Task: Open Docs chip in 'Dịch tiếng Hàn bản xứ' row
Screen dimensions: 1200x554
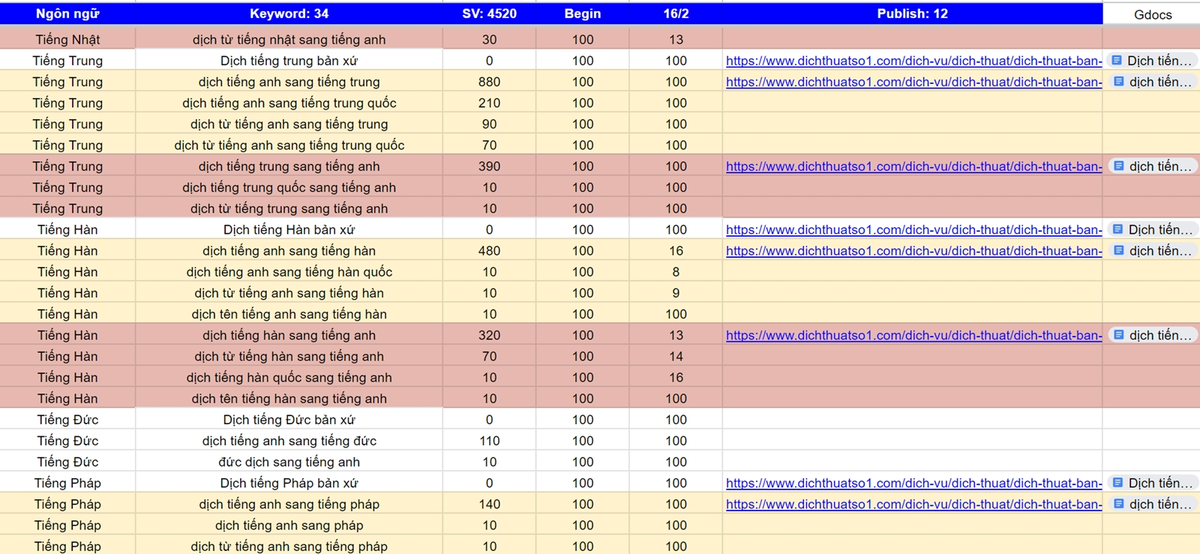Action: [1153, 230]
